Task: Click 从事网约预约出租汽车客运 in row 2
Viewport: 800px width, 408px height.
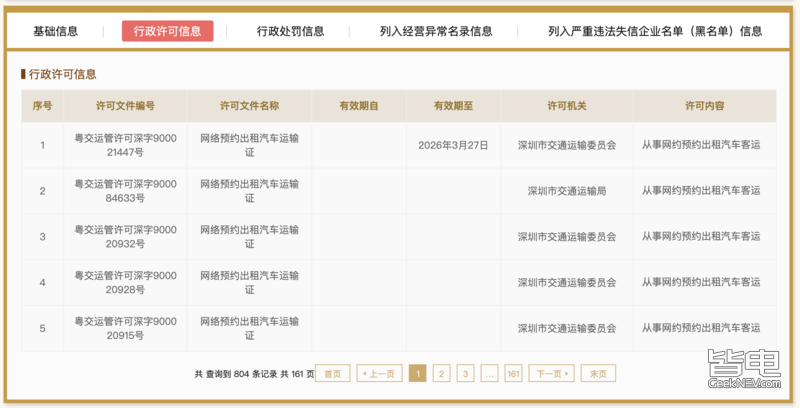Action: click(701, 191)
